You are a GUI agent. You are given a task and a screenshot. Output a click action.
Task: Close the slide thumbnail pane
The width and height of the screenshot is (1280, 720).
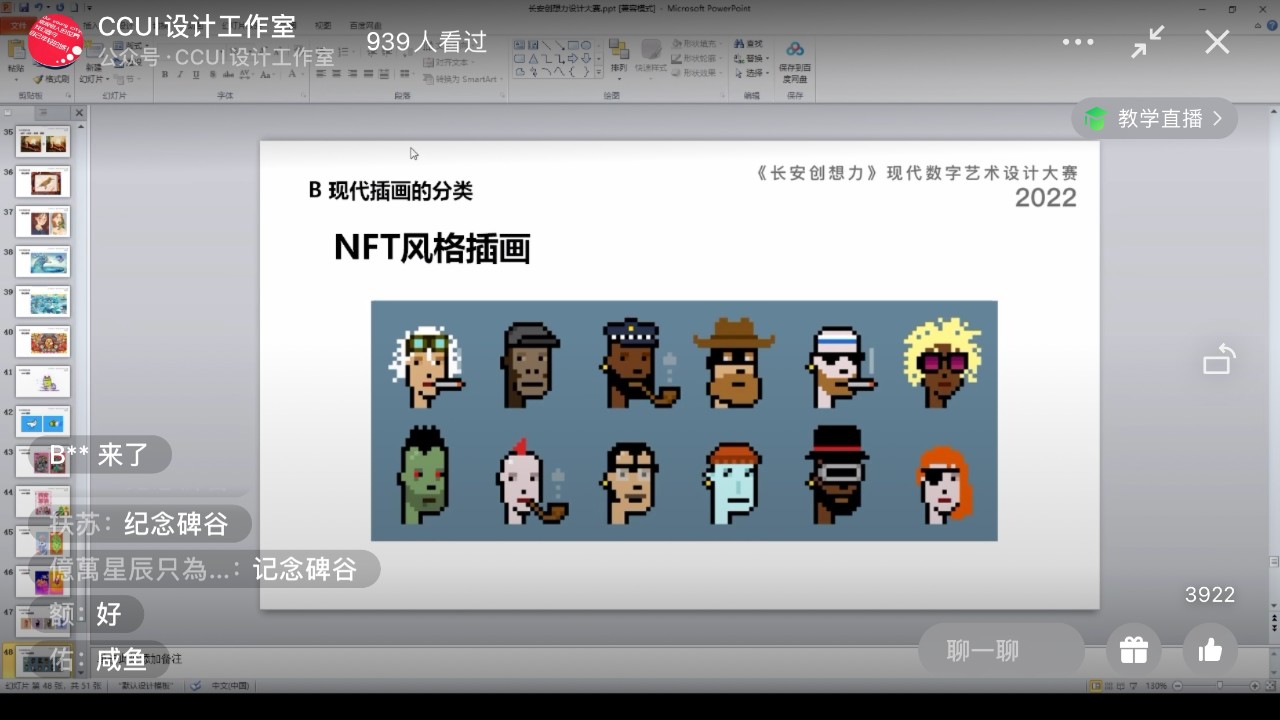[x=79, y=113]
